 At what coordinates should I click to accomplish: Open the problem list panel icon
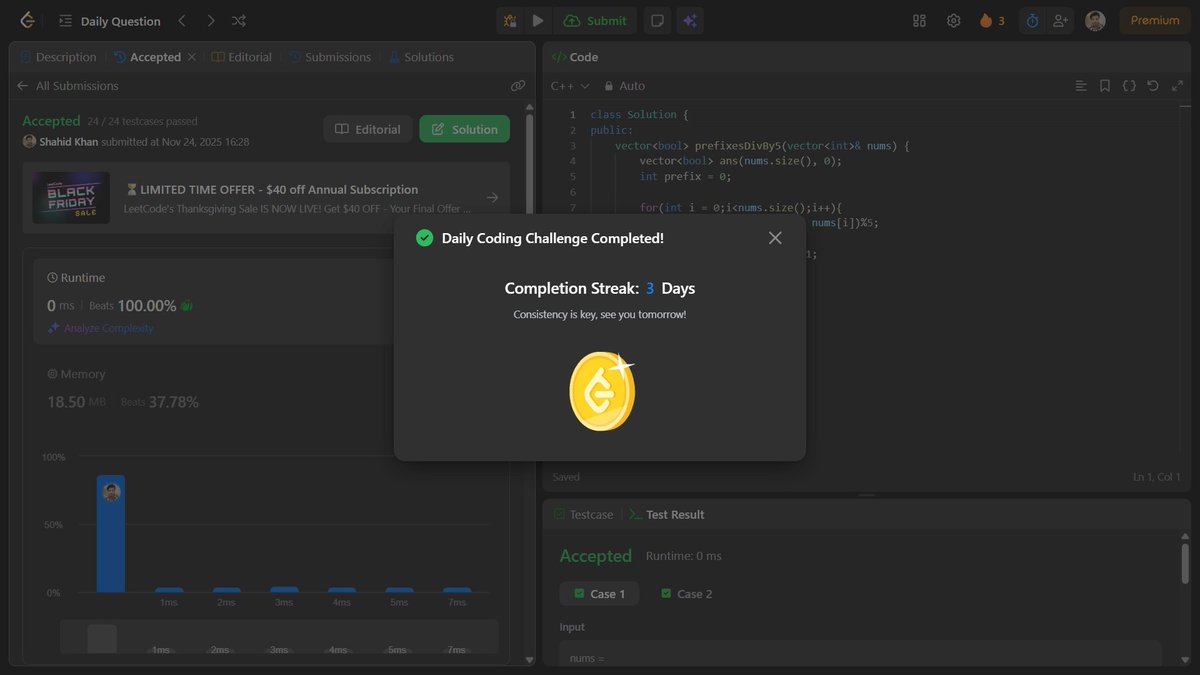[65, 21]
